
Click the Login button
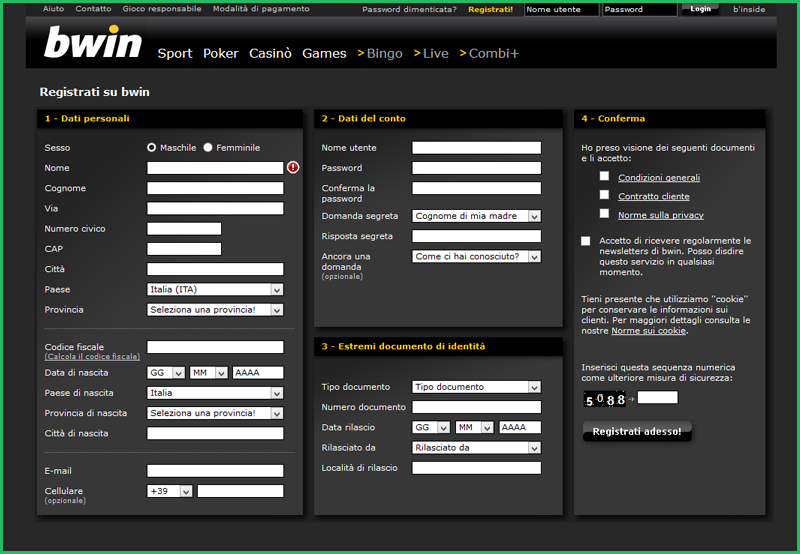[x=701, y=9]
